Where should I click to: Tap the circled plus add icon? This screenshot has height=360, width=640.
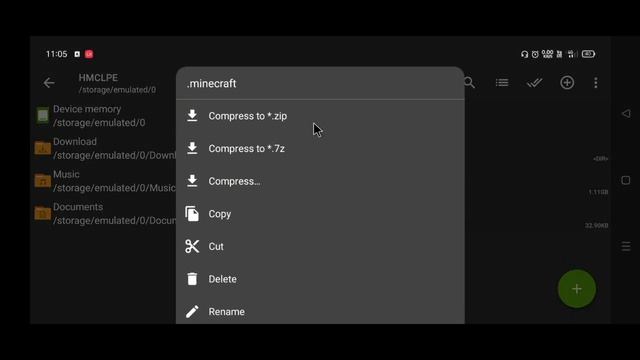pos(567,82)
